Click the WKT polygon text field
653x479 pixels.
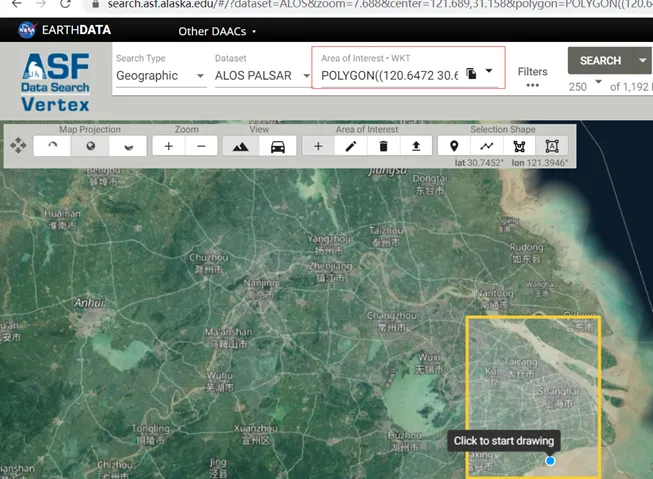pyautogui.click(x=389, y=75)
